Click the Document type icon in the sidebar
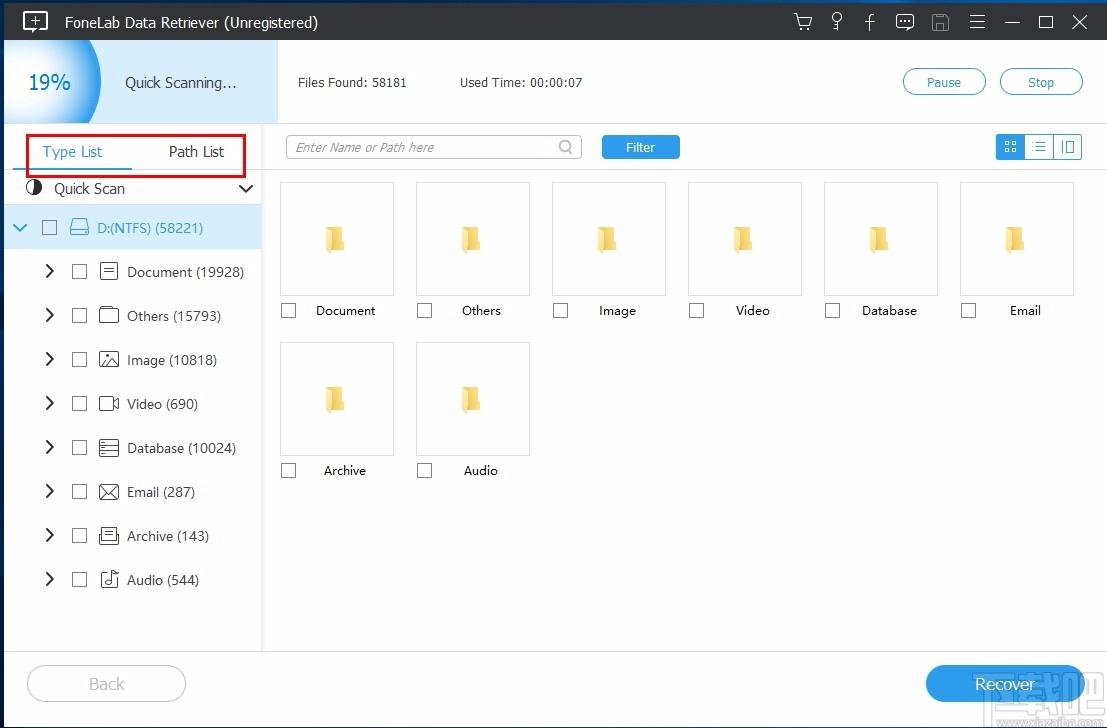 [x=109, y=271]
